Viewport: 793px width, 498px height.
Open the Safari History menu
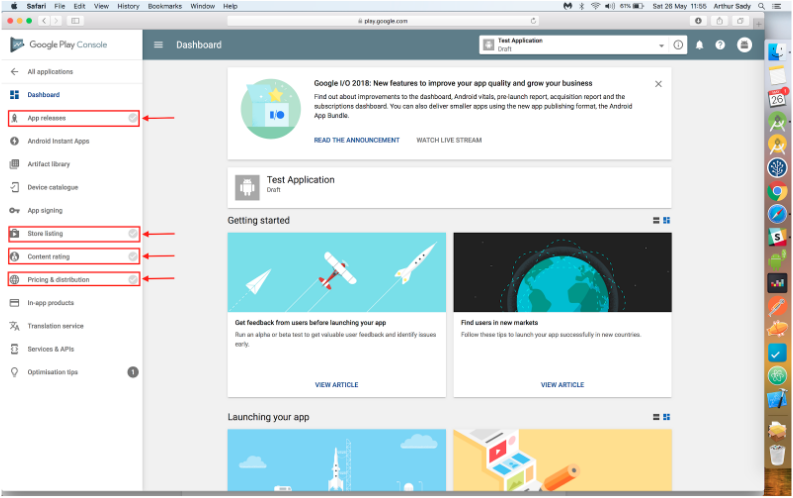(128, 6)
